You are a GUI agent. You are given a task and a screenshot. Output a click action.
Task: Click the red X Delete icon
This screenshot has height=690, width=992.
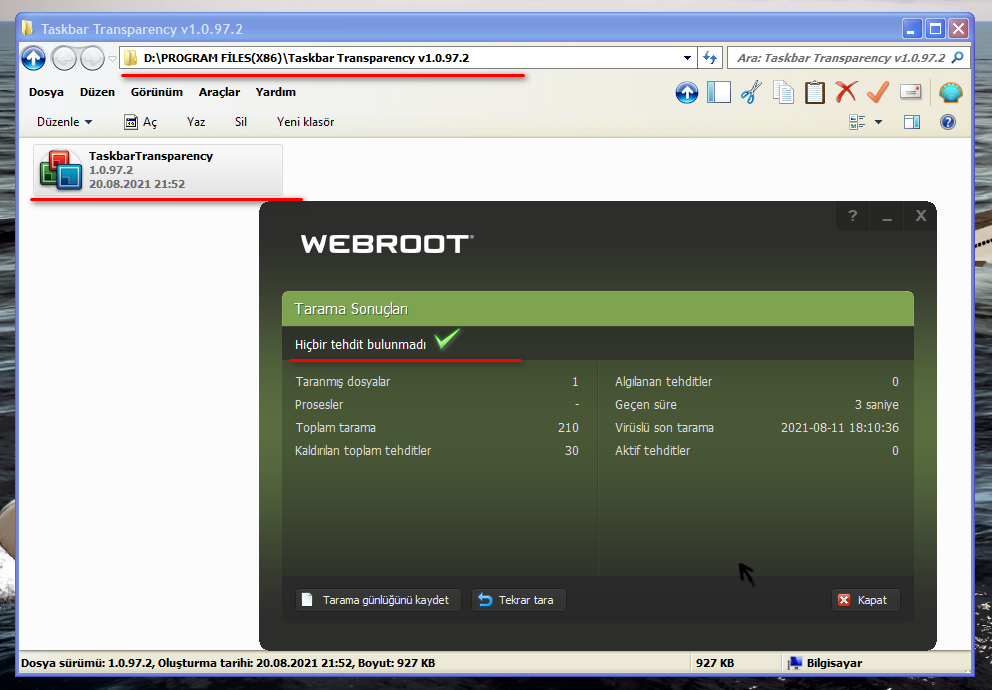[846, 92]
